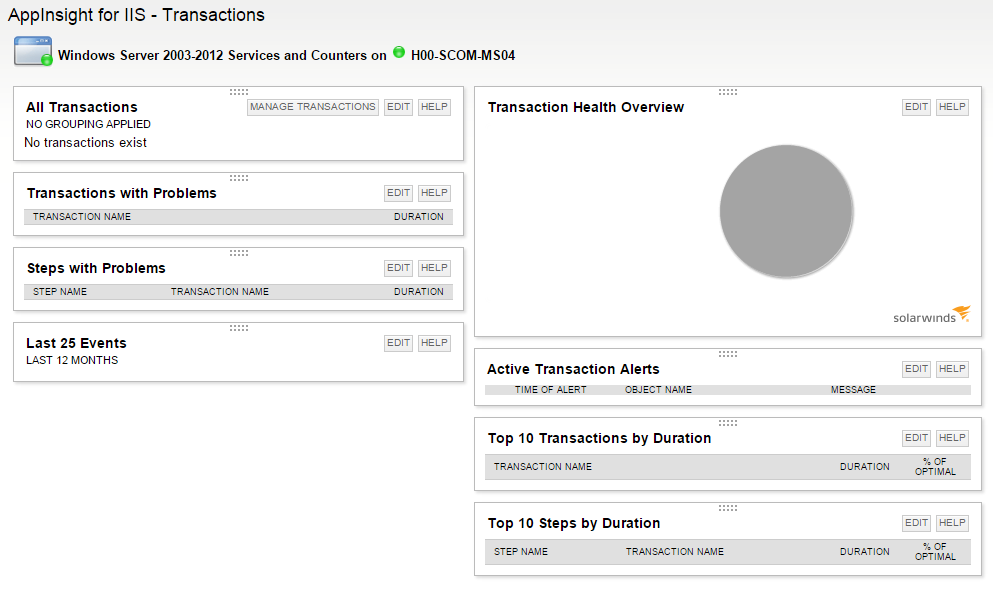This screenshot has width=993, height=589.
Task: Edit Top 10 Steps by Duration panel
Action: [x=916, y=523]
